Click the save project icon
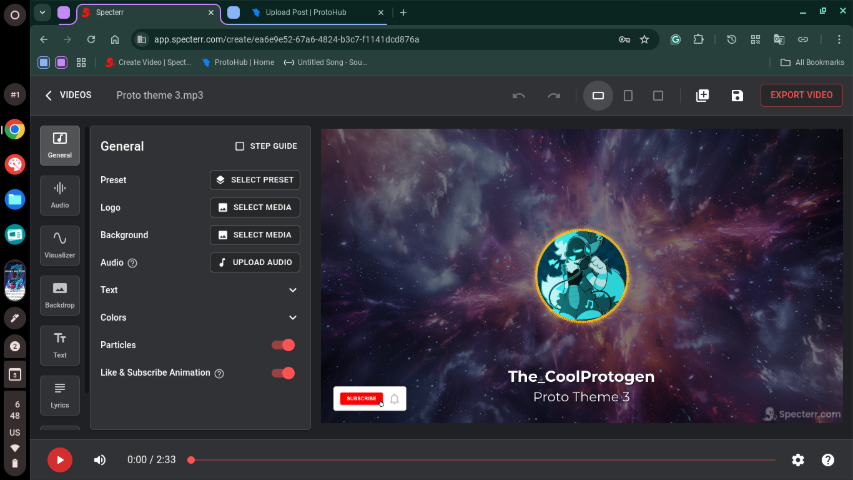 [x=737, y=96]
